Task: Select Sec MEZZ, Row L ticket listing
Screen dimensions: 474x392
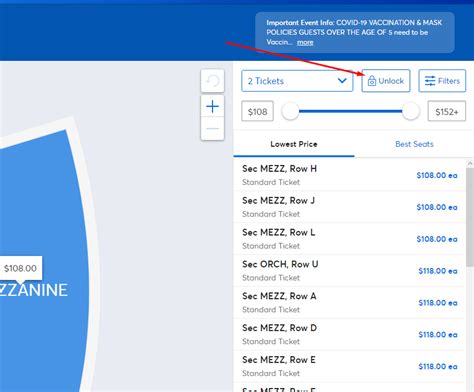Action: coord(349,239)
